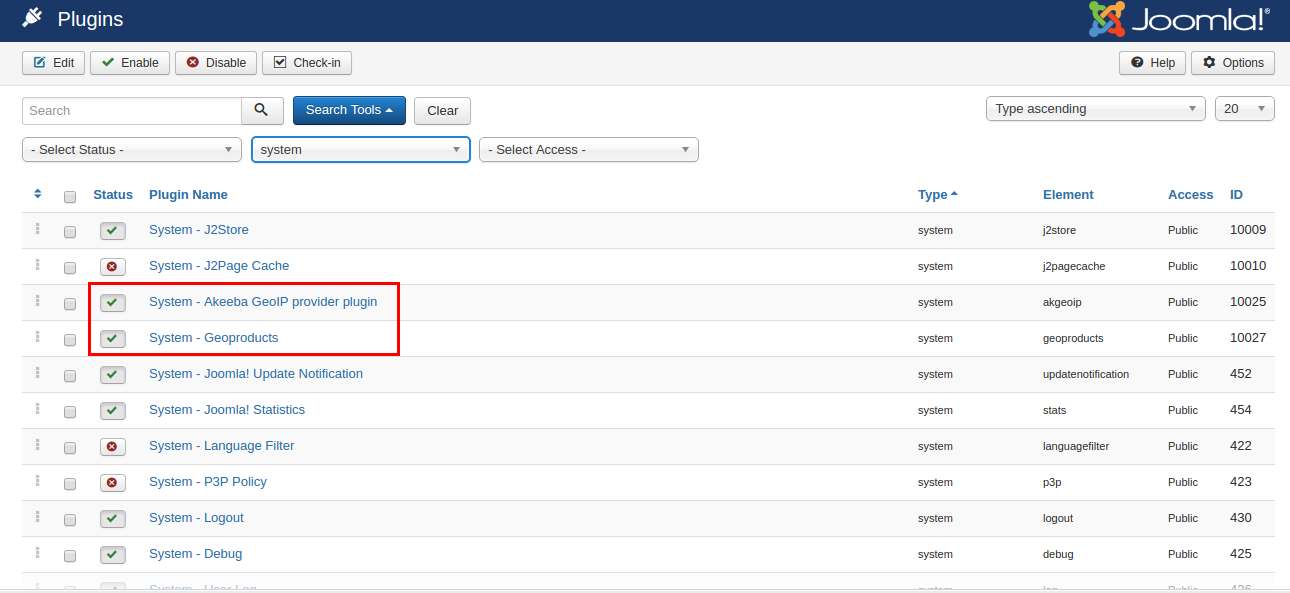Screen dimensions: 1290x593
Task: Sort by Type column header
Action: click(937, 195)
